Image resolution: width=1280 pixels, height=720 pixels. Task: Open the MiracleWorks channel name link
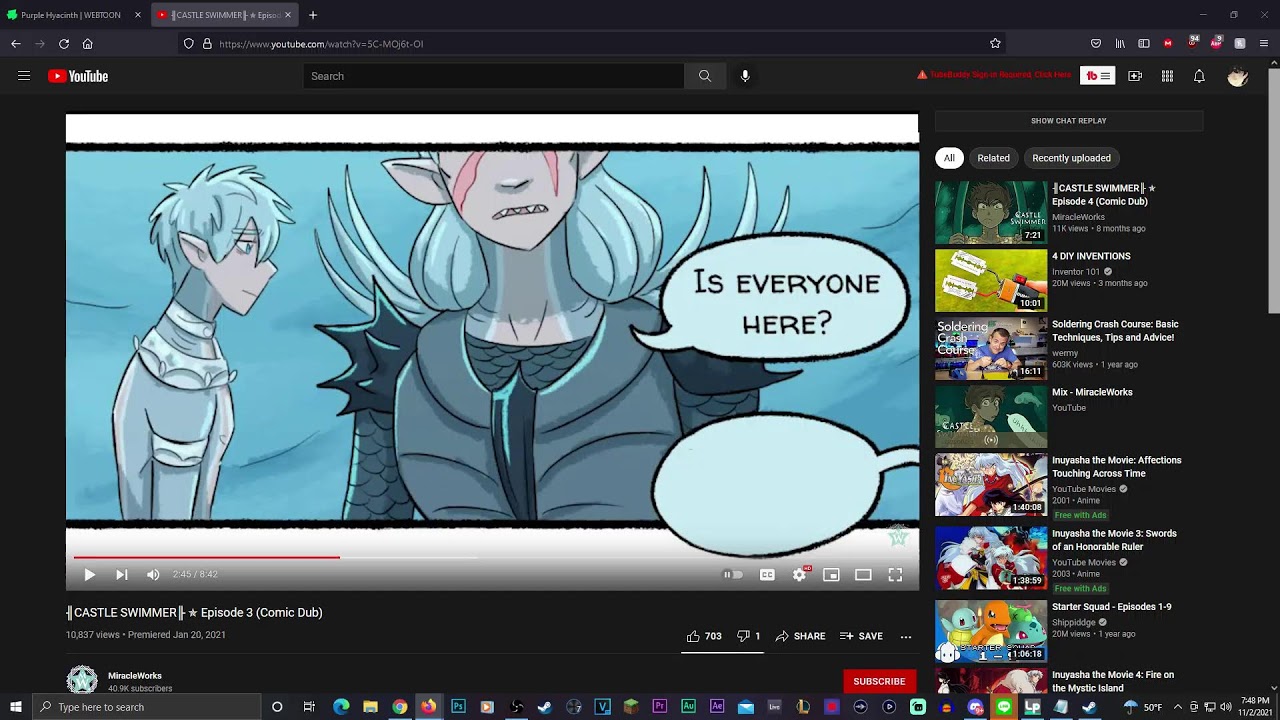pyautogui.click(x=135, y=676)
